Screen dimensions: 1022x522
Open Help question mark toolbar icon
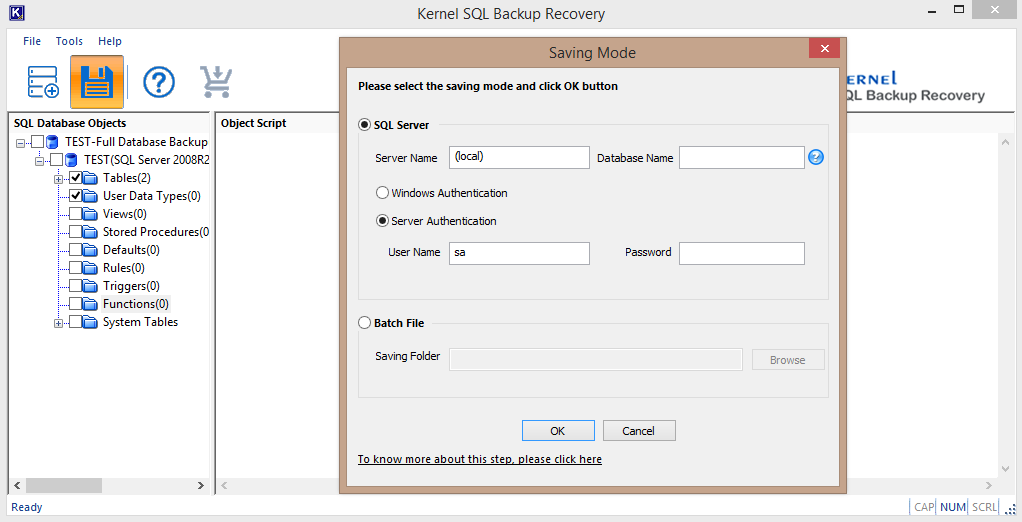[159, 82]
